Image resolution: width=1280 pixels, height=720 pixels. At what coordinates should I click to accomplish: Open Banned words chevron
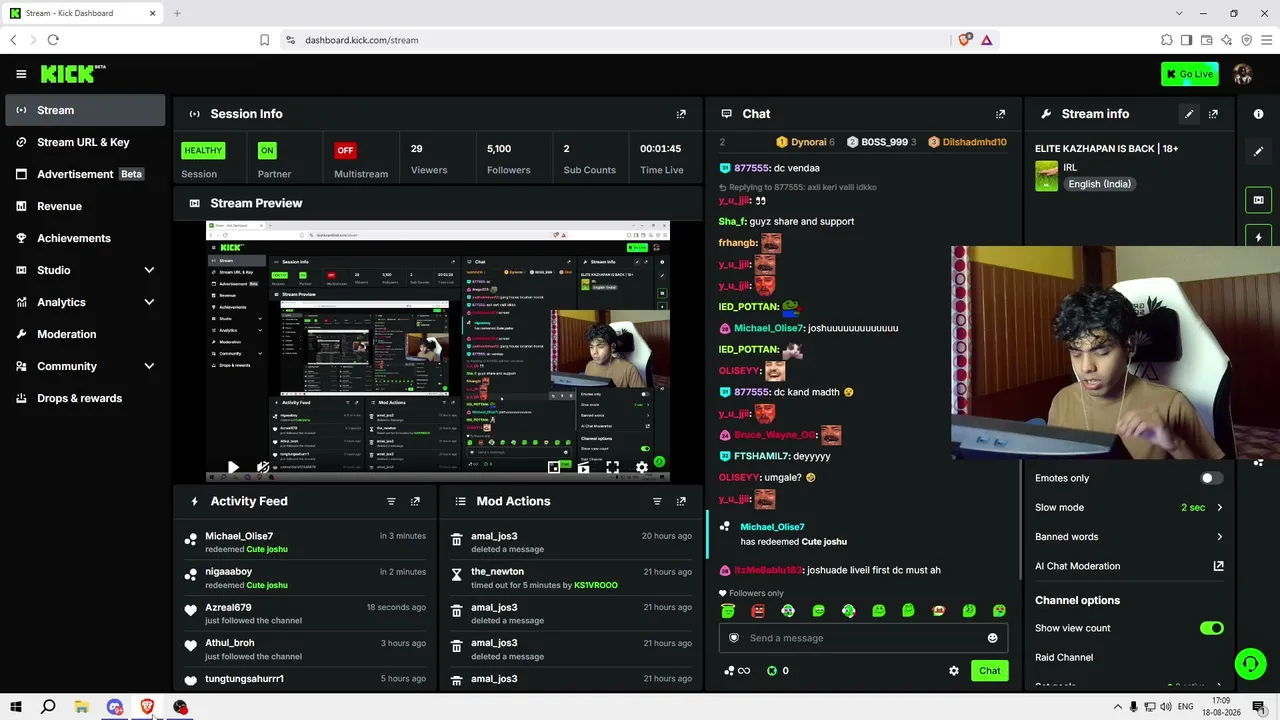[1219, 537]
